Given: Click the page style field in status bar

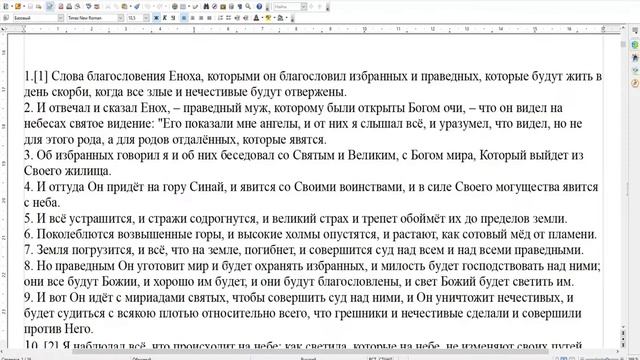Looking at the screenshot, I should click(x=141, y=358).
